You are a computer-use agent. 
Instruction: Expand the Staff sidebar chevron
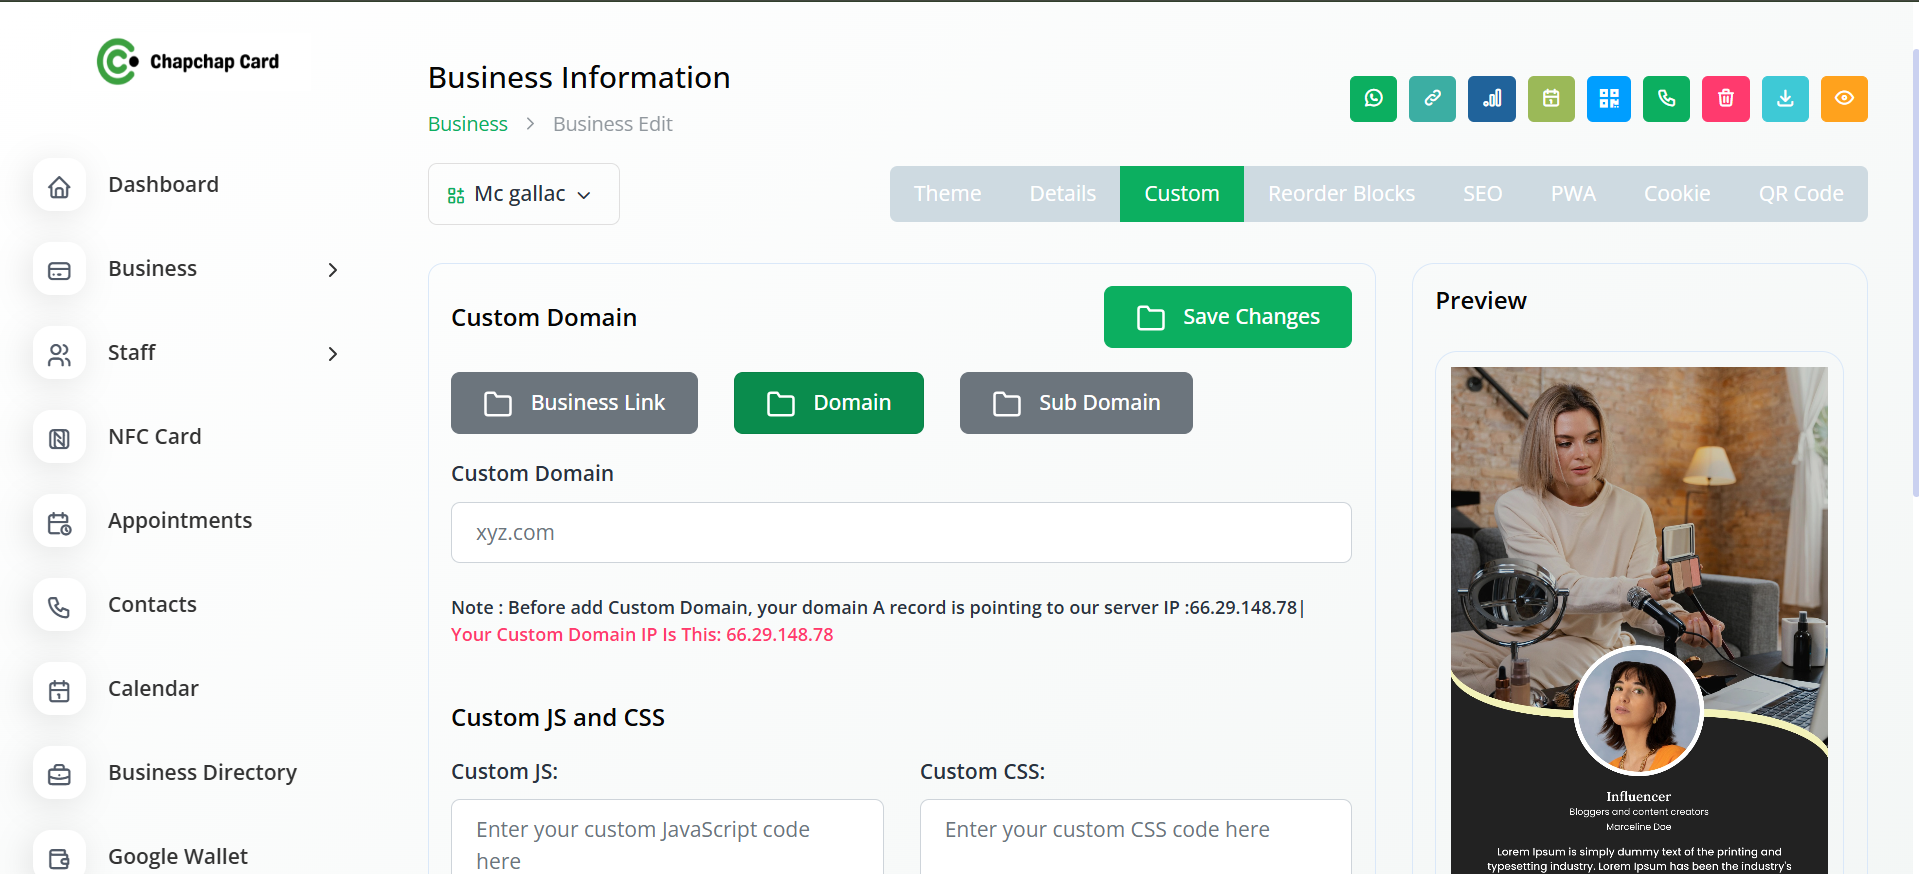333,354
